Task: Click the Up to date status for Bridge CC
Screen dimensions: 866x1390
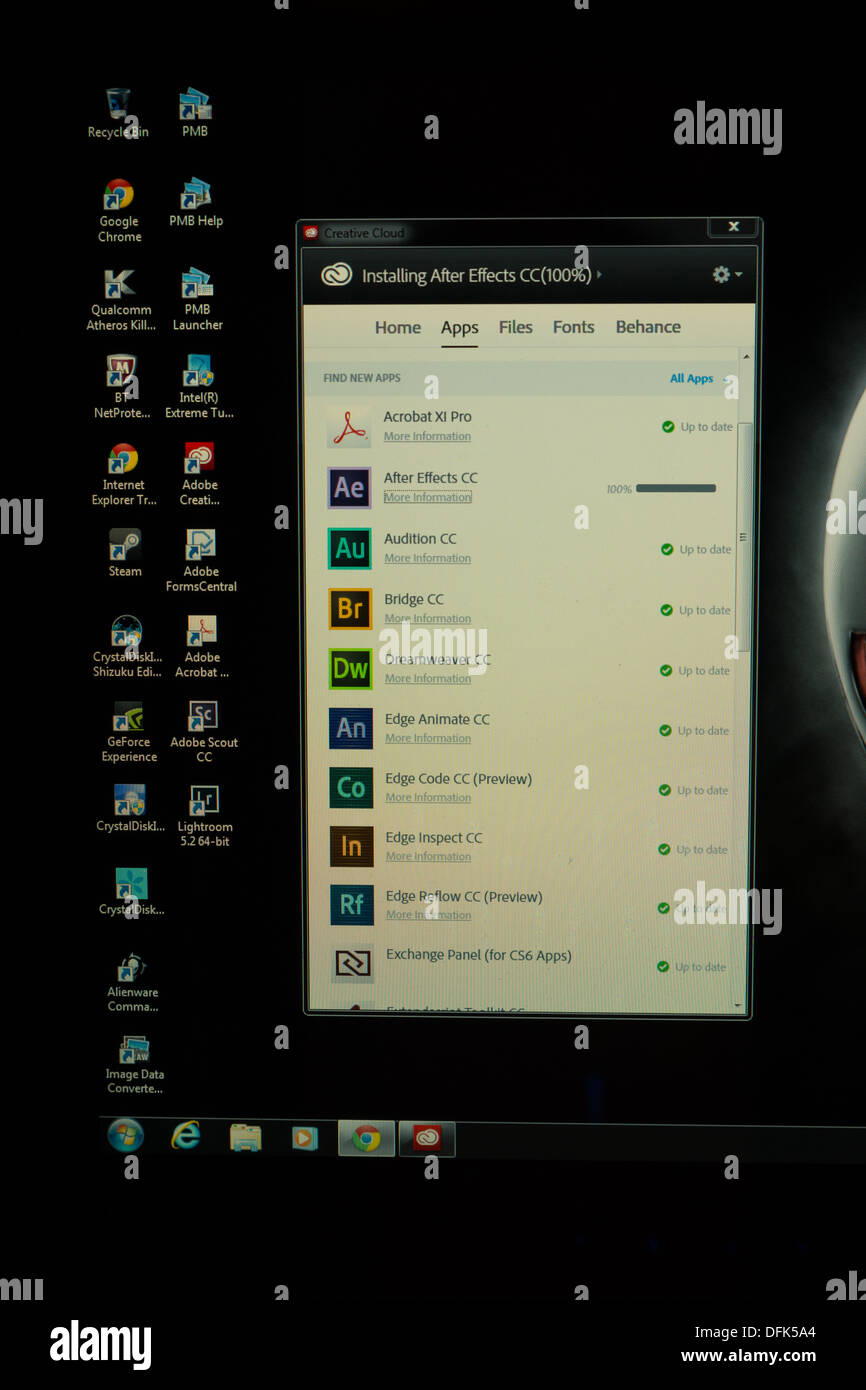Action: click(696, 611)
